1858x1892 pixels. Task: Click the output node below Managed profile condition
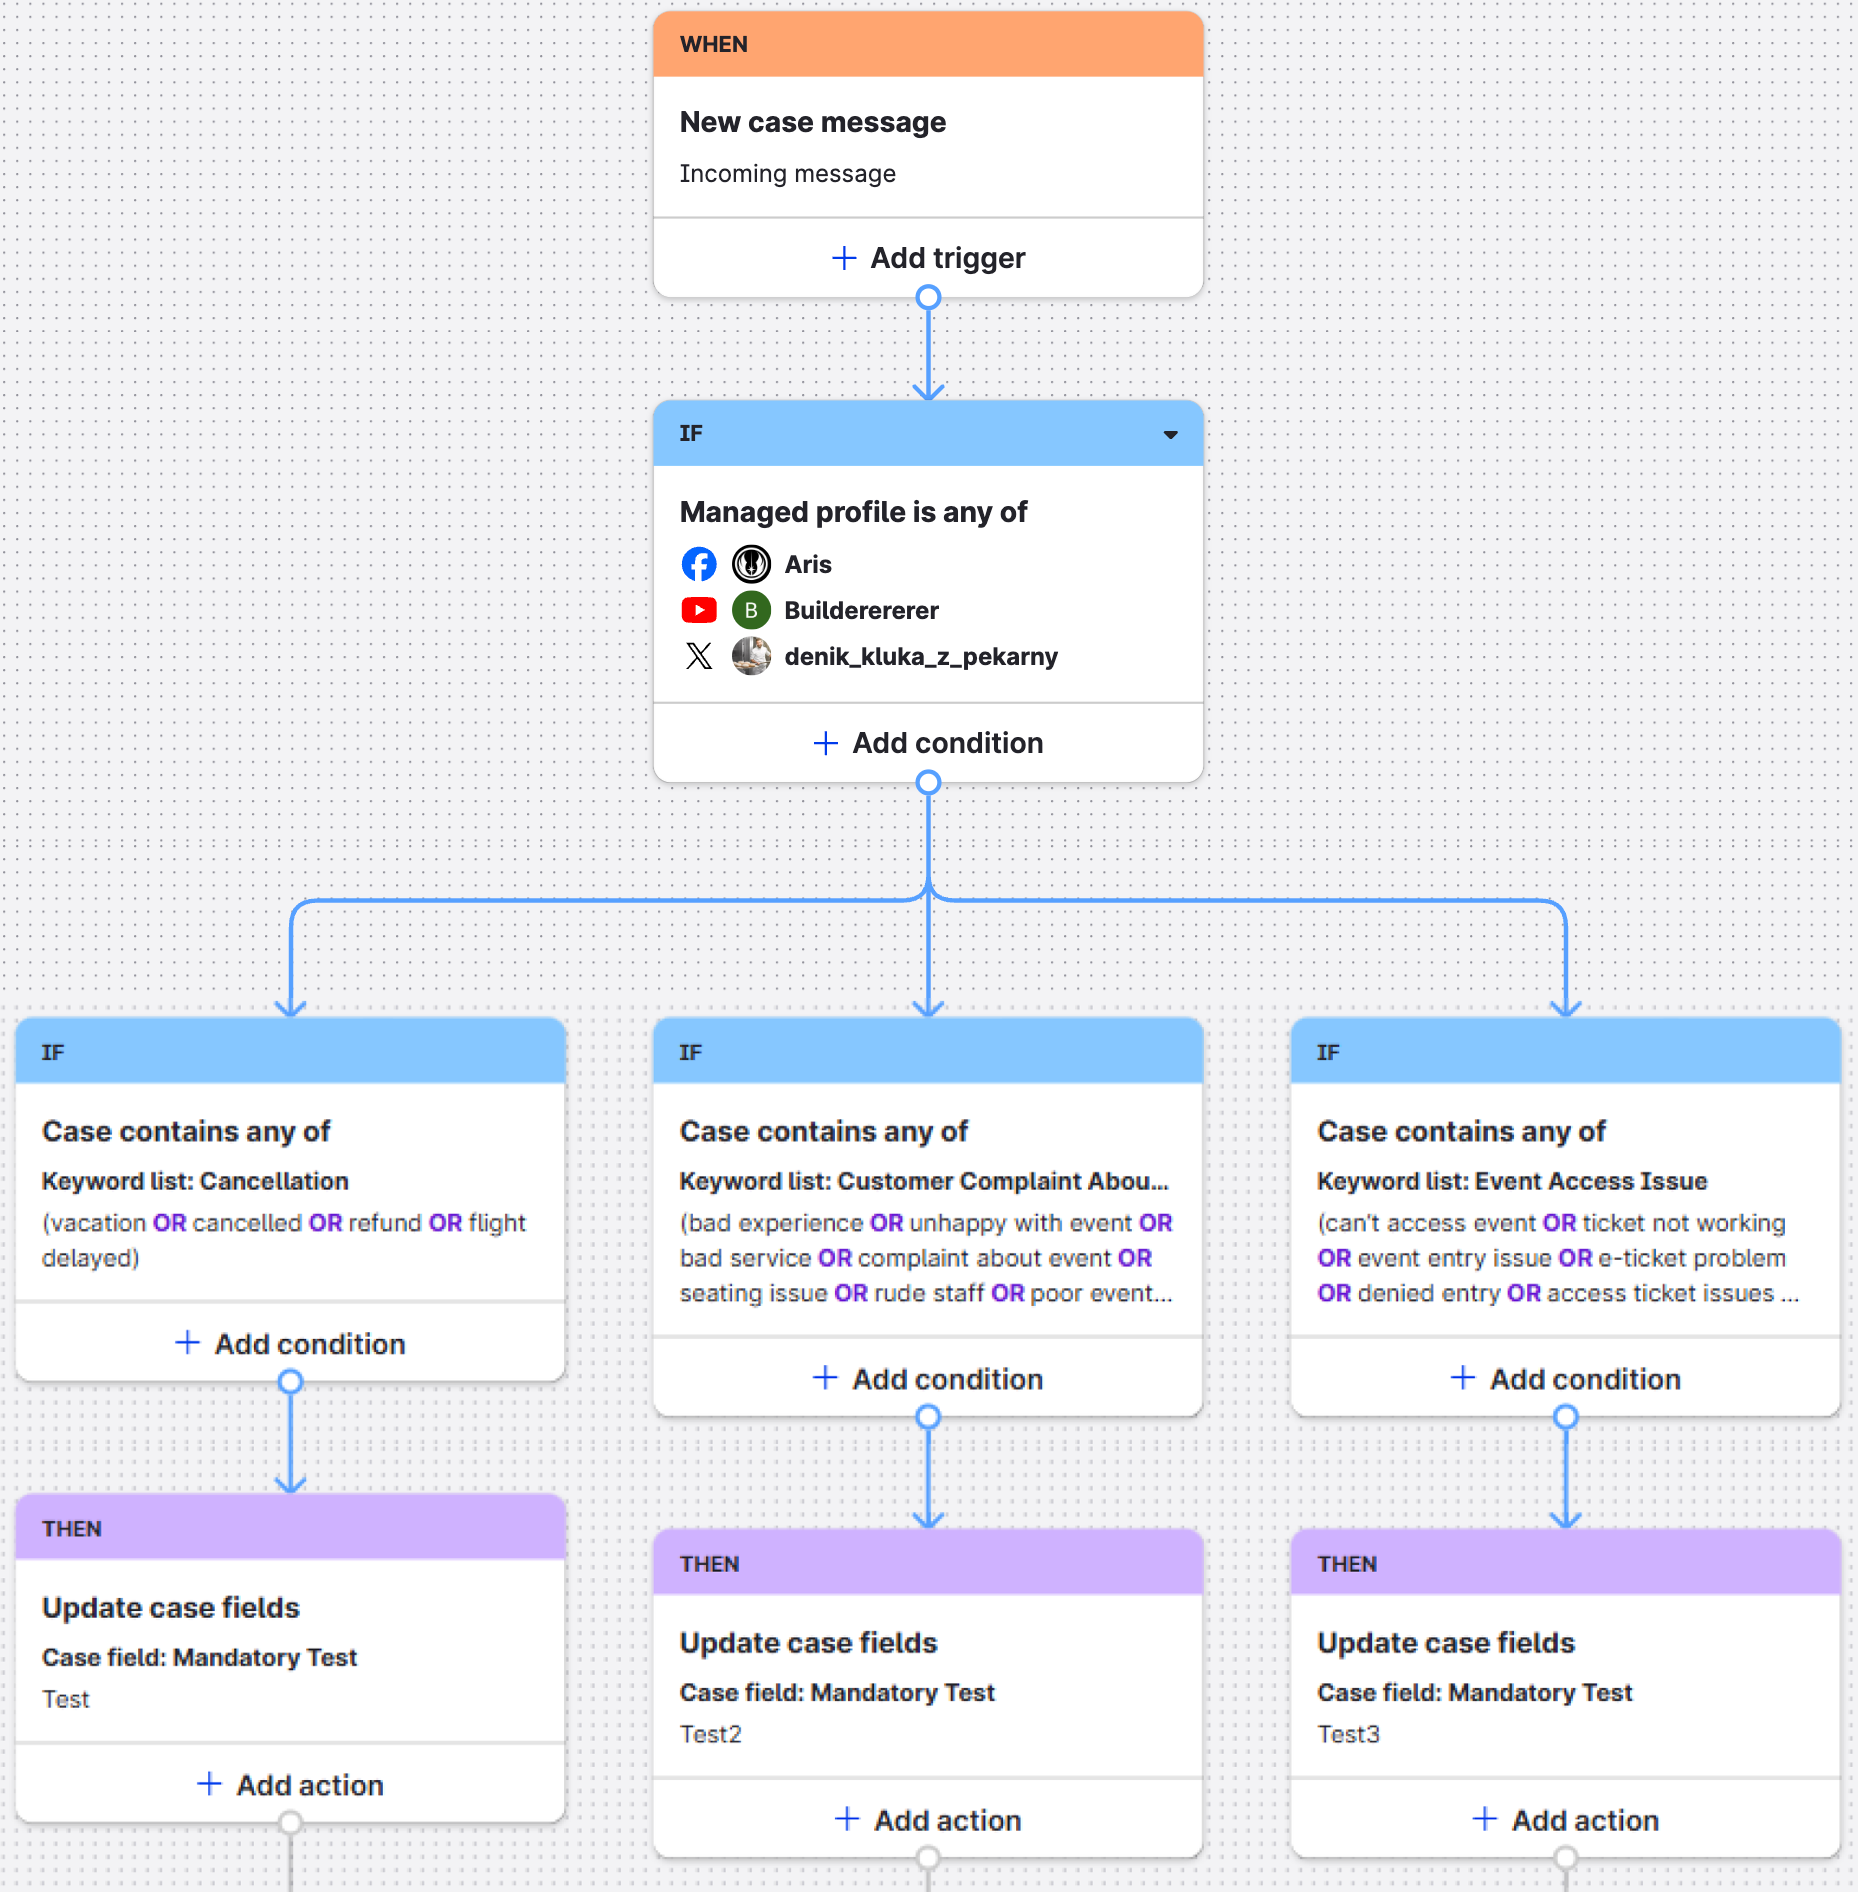tap(928, 782)
